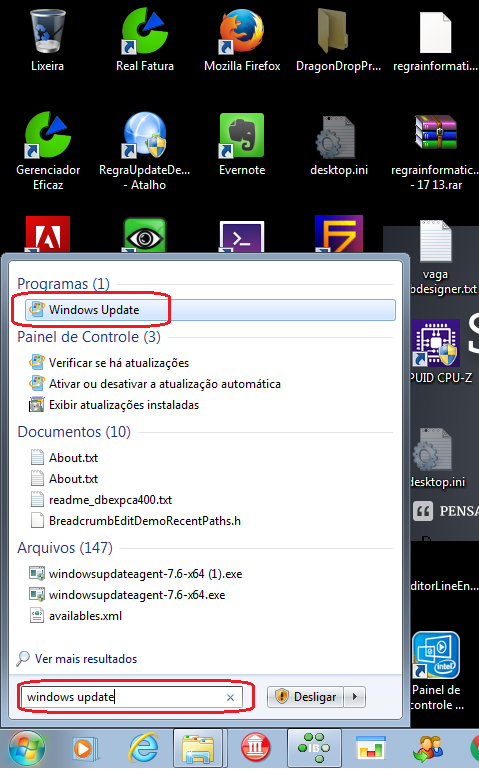This screenshot has width=479, height=774.
Task: Launch Evernote from the desktop
Action: pyautogui.click(x=242, y=144)
